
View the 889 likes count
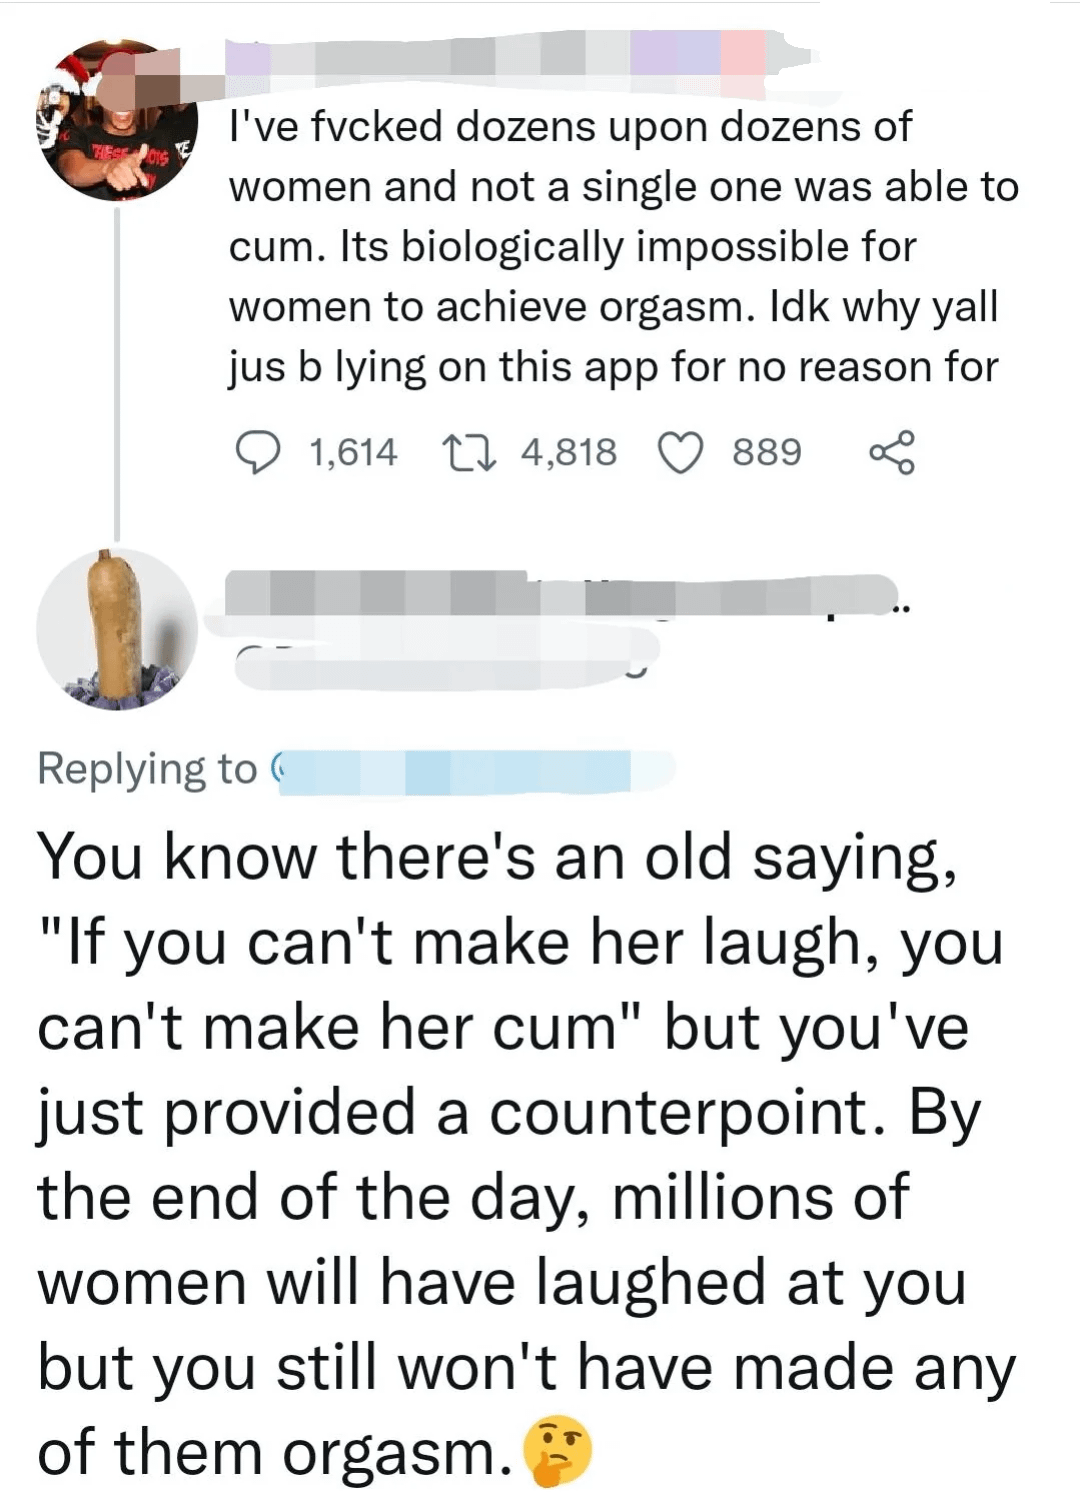[x=767, y=452]
